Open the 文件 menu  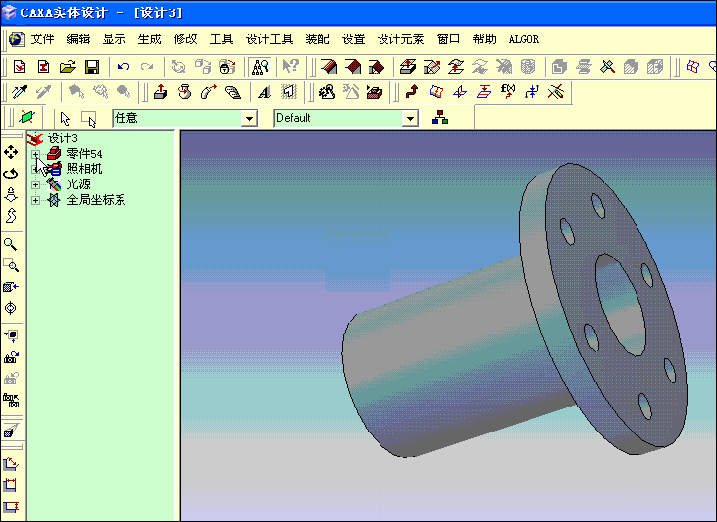[42, 39]
